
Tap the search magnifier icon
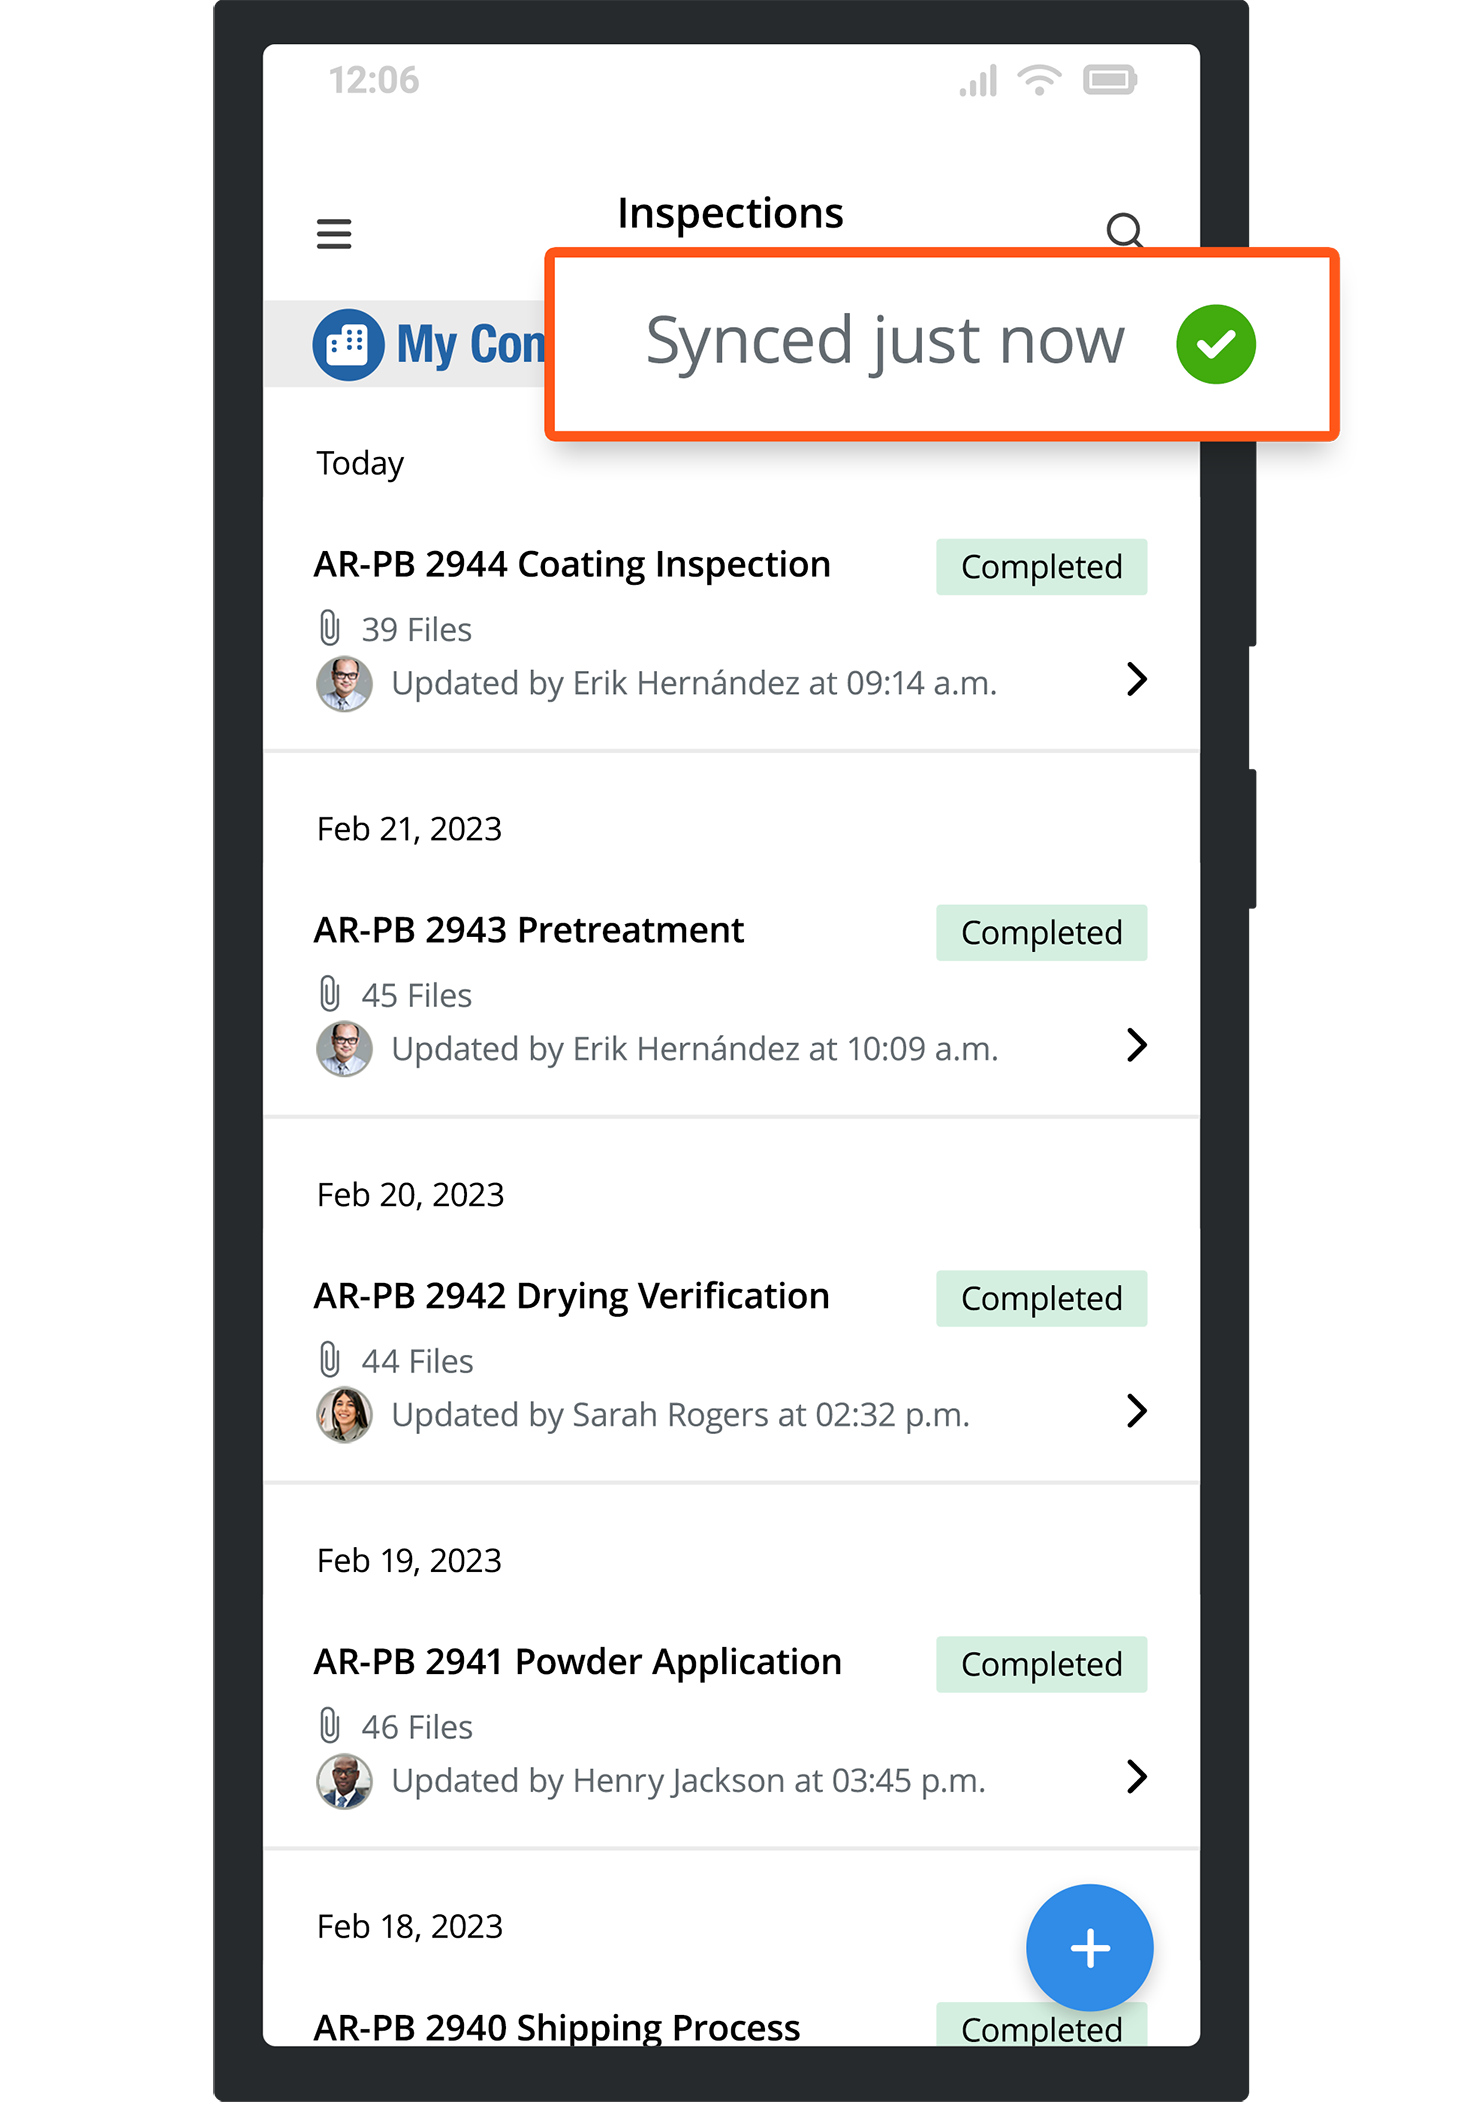[1124, 230]
